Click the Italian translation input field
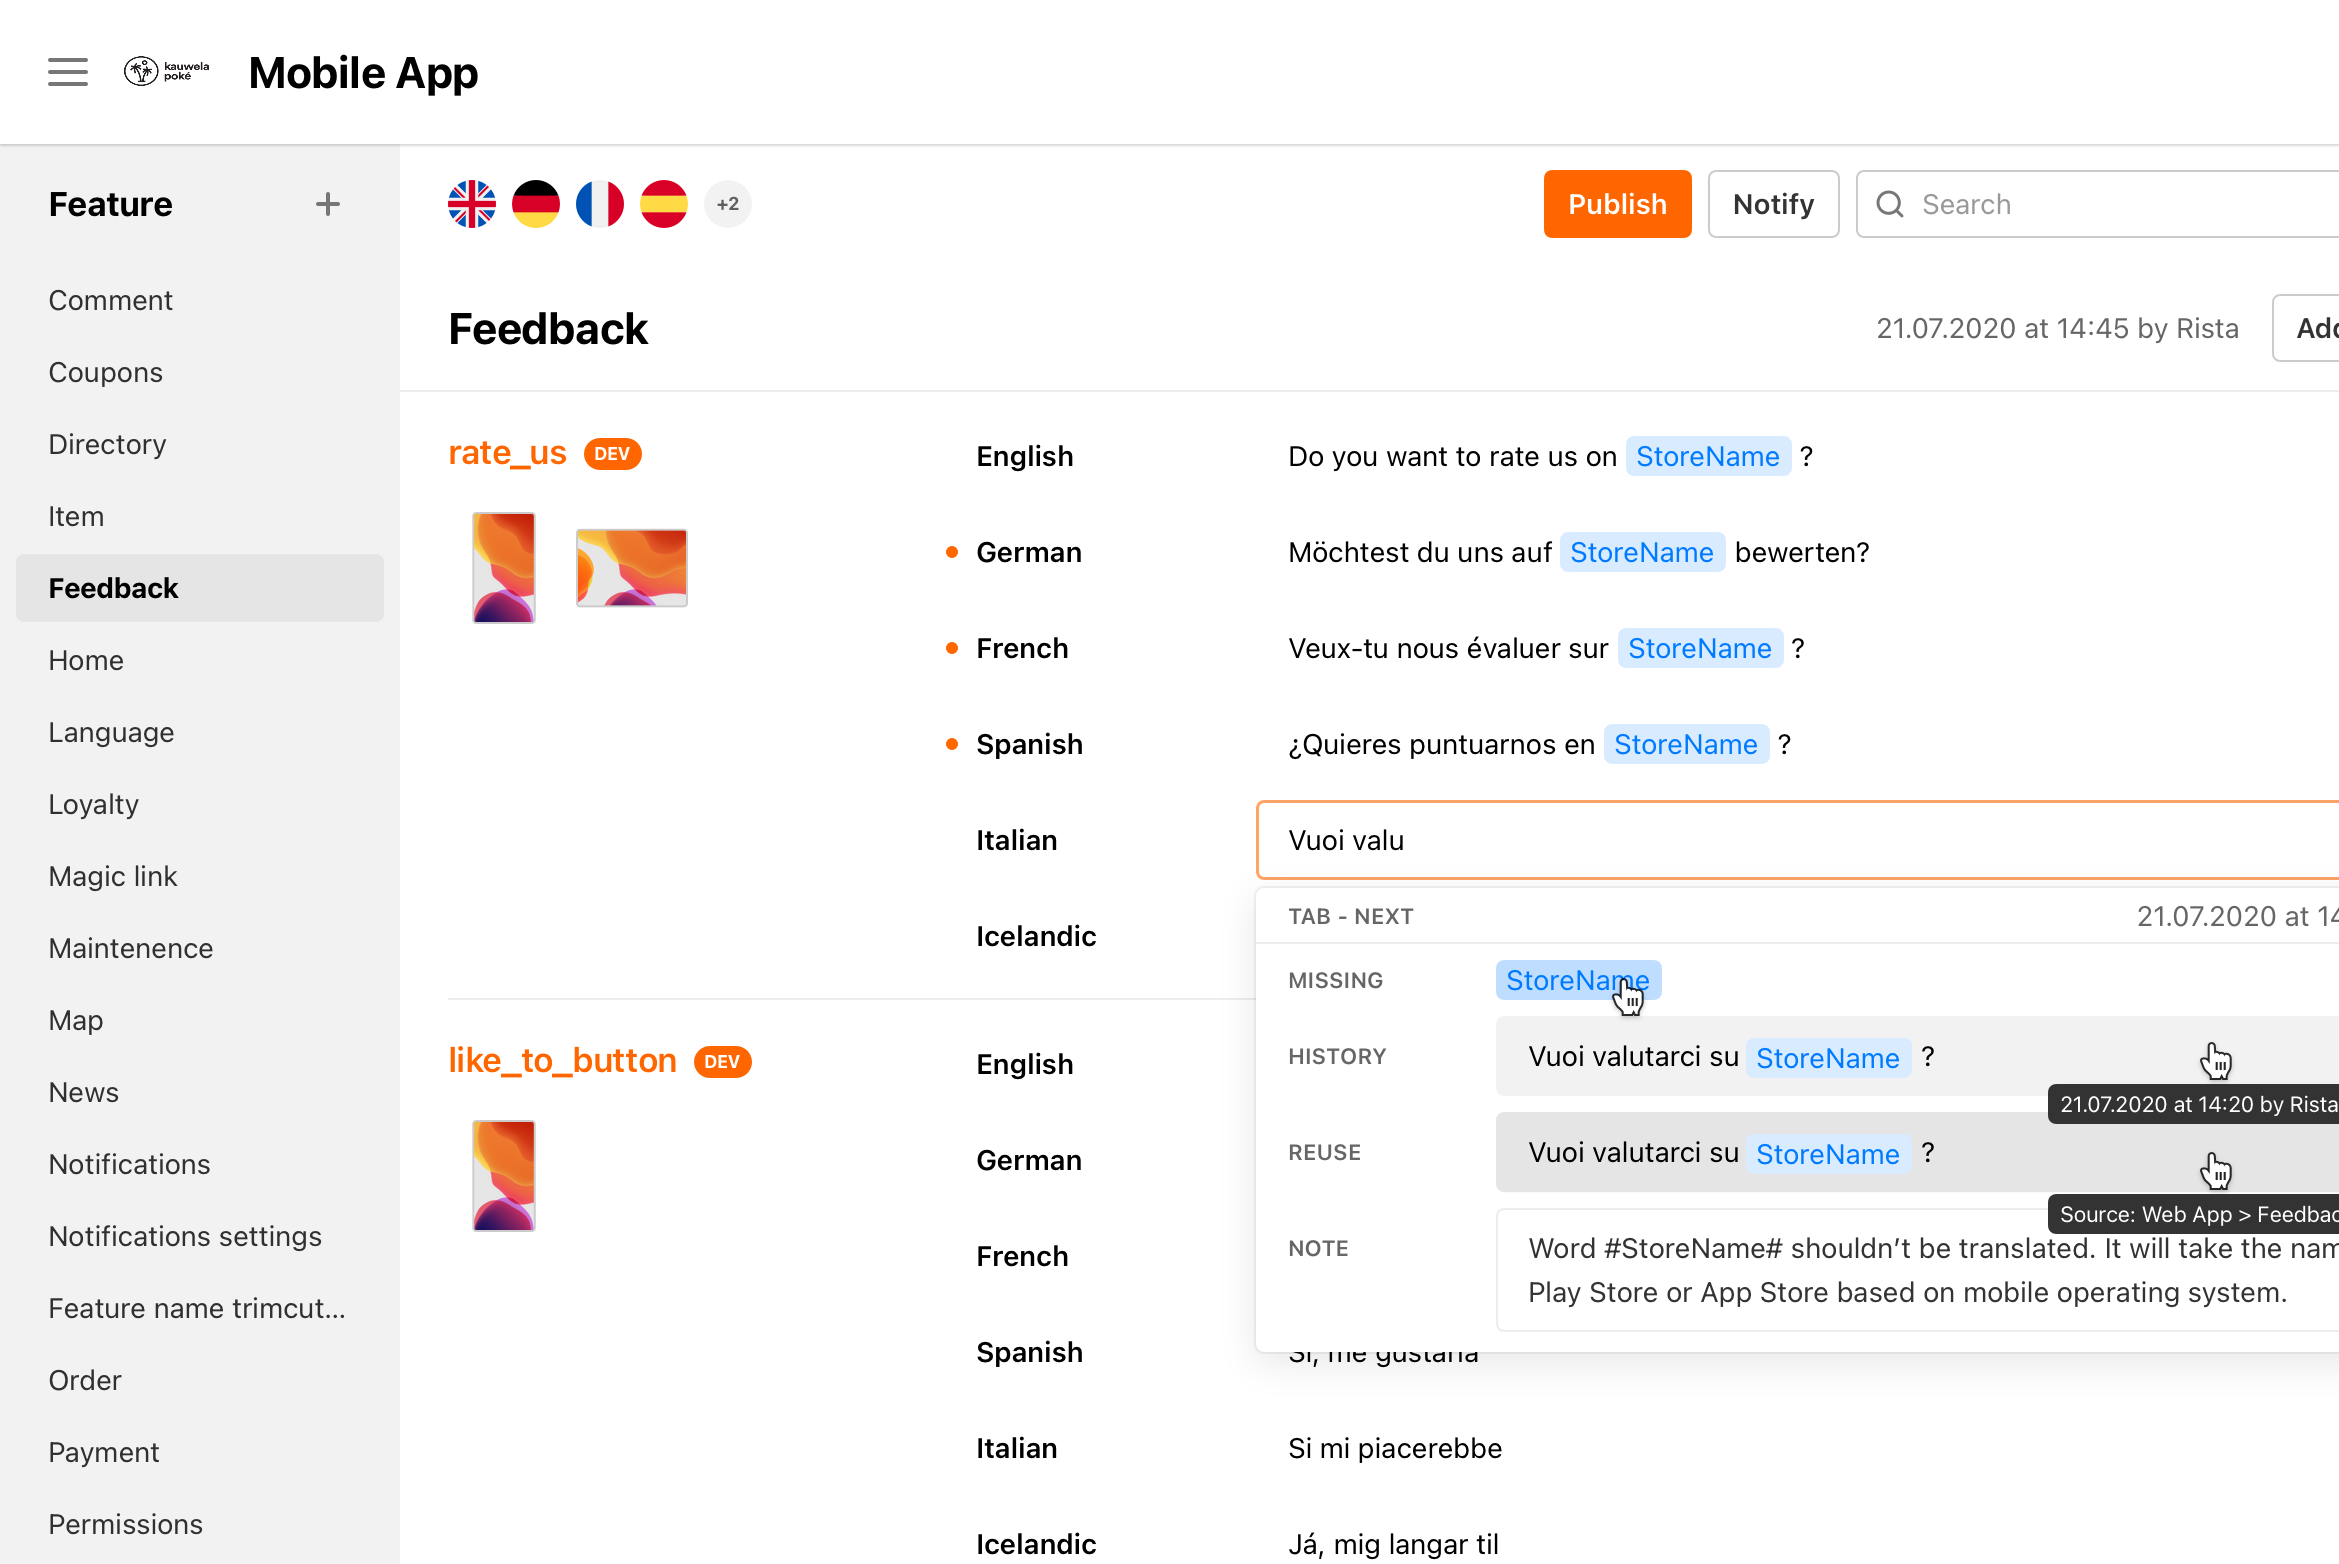The image size is (2339, 1564). [1798, 840]
